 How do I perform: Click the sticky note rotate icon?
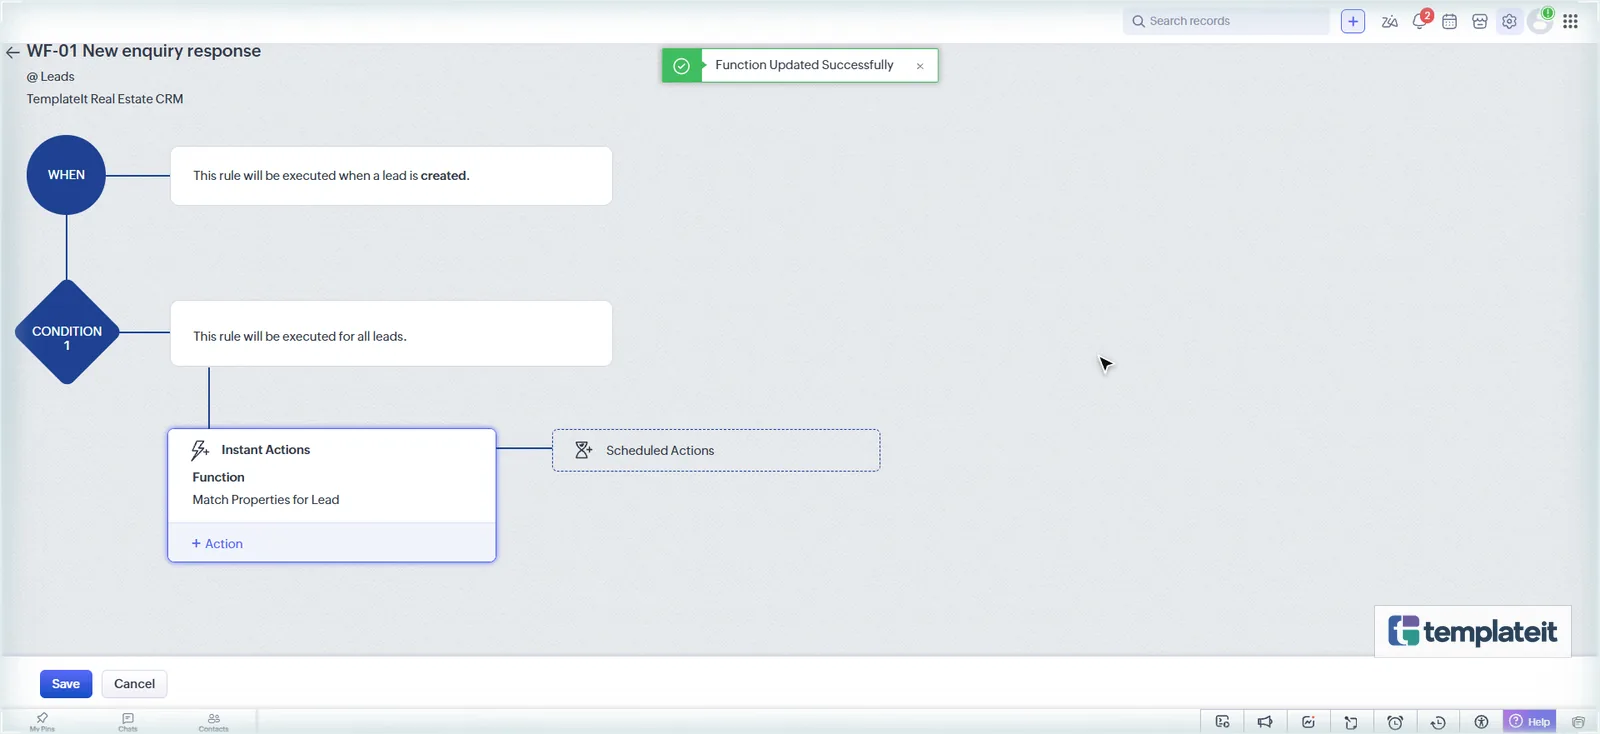click(x=1351, y=722)
